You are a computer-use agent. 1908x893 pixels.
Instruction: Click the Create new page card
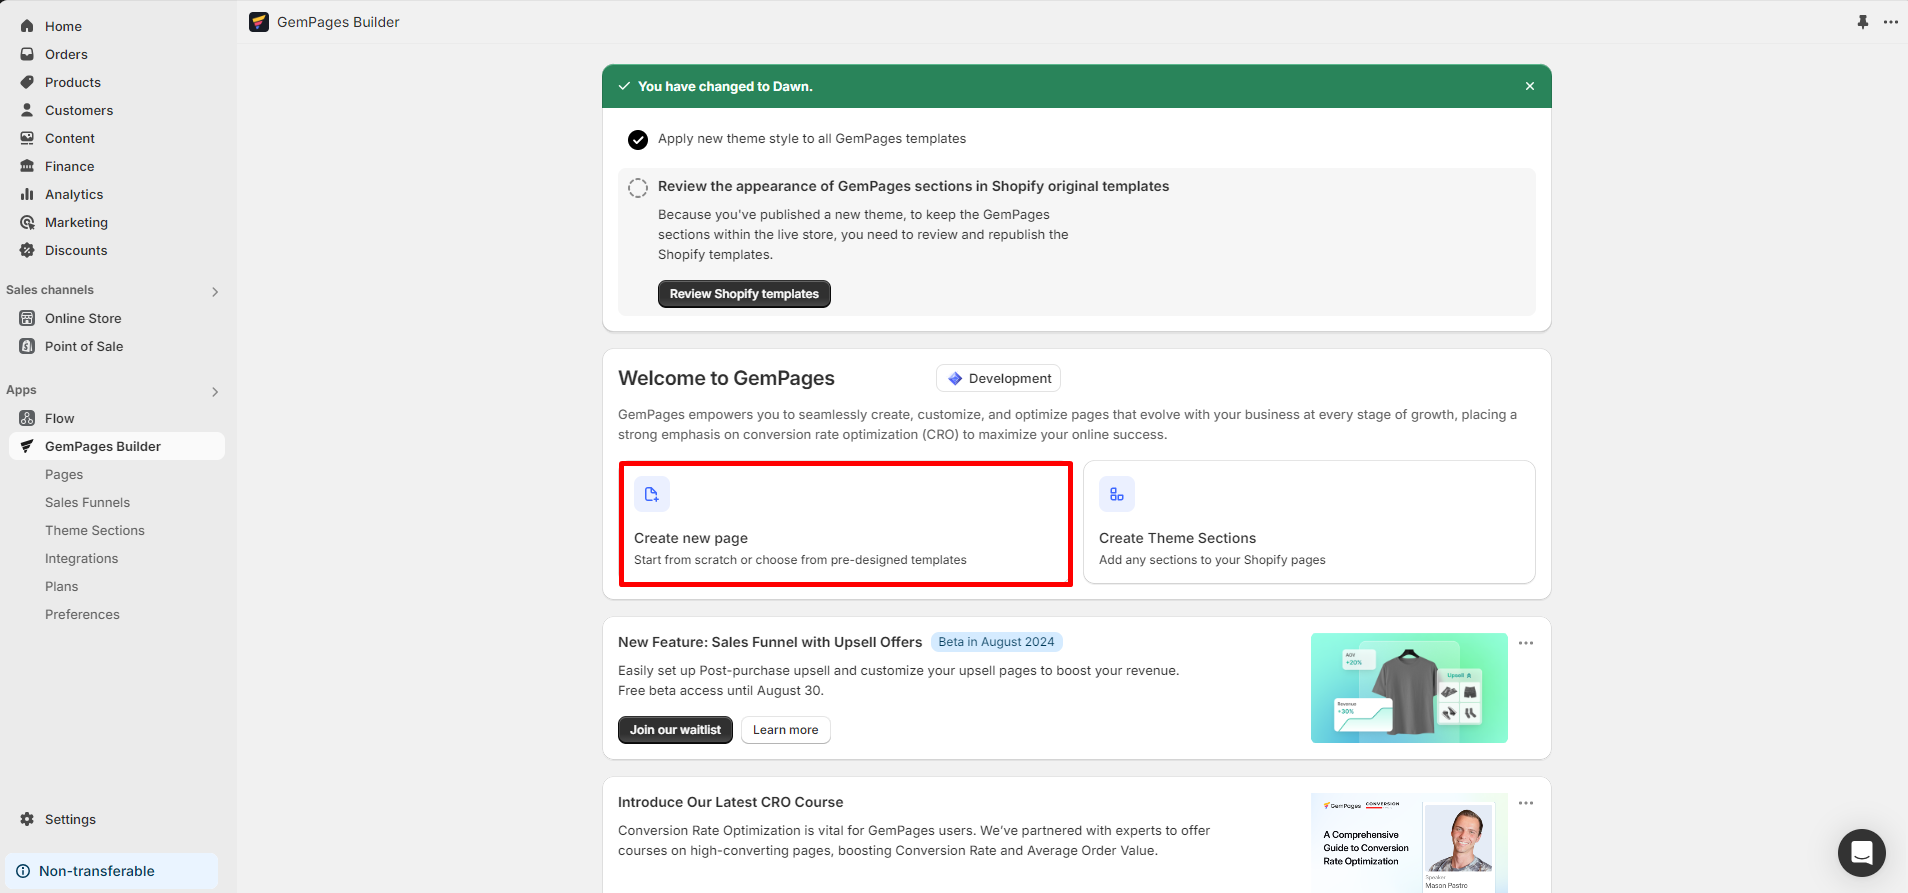[x=846, y=524]
